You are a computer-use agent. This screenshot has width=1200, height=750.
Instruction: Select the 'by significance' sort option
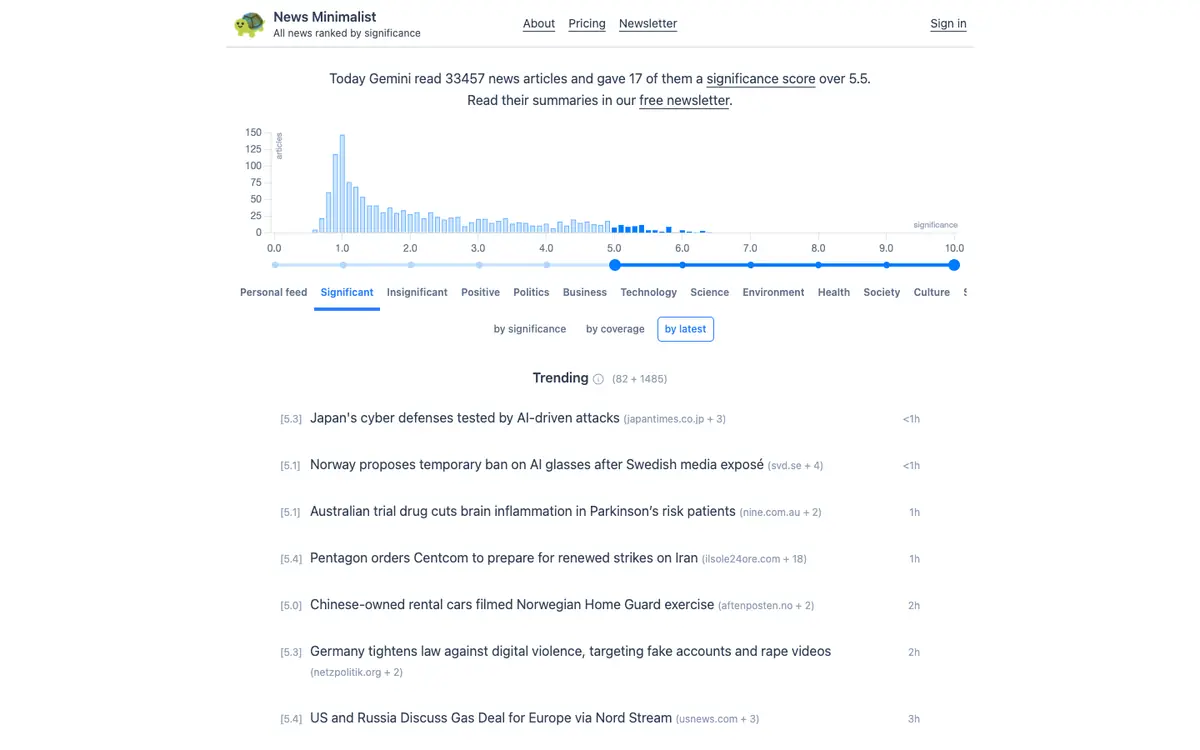pyautogui.click(x=530, y=329)
